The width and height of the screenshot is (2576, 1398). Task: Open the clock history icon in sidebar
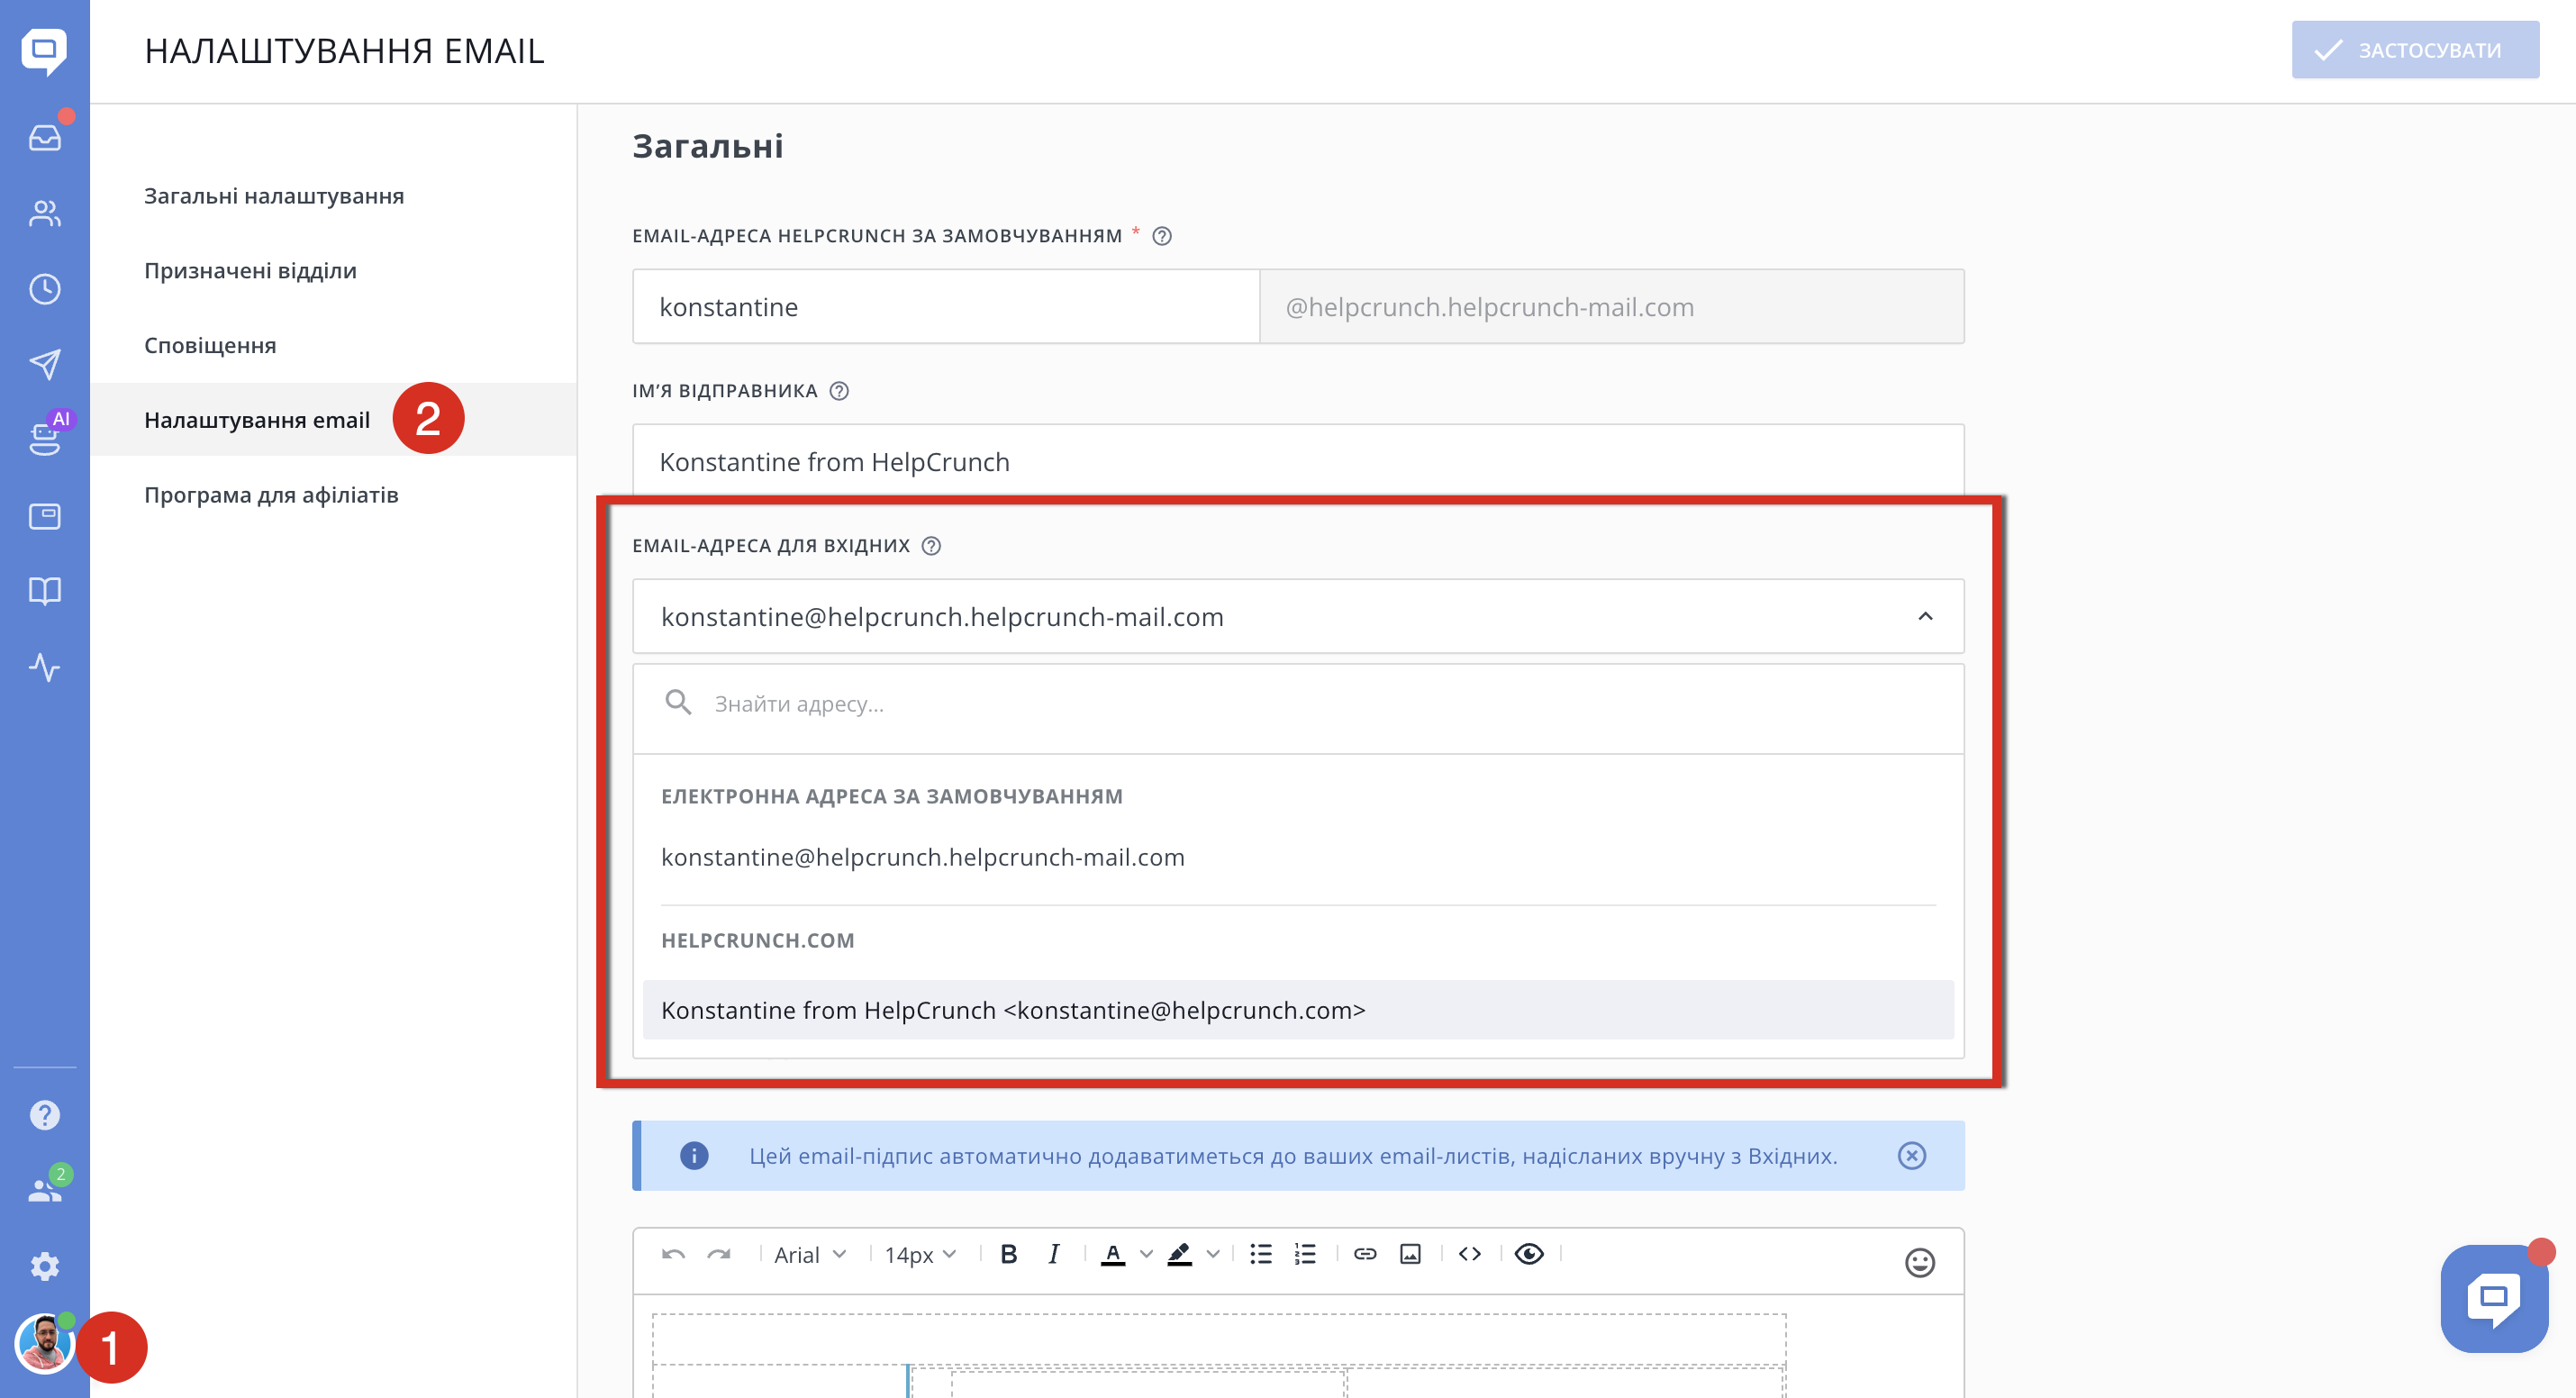[45, 289]
